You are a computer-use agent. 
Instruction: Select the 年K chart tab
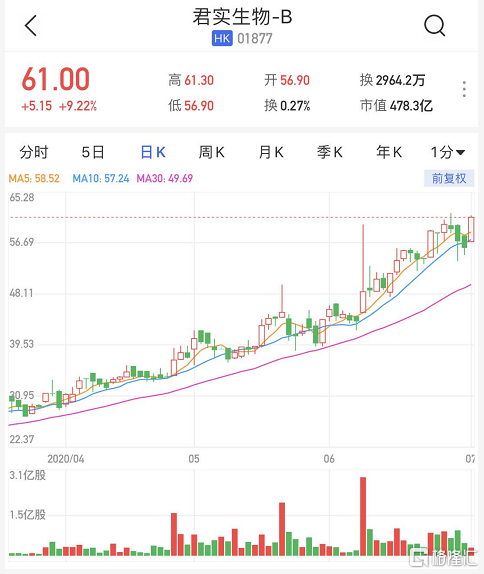389,152
